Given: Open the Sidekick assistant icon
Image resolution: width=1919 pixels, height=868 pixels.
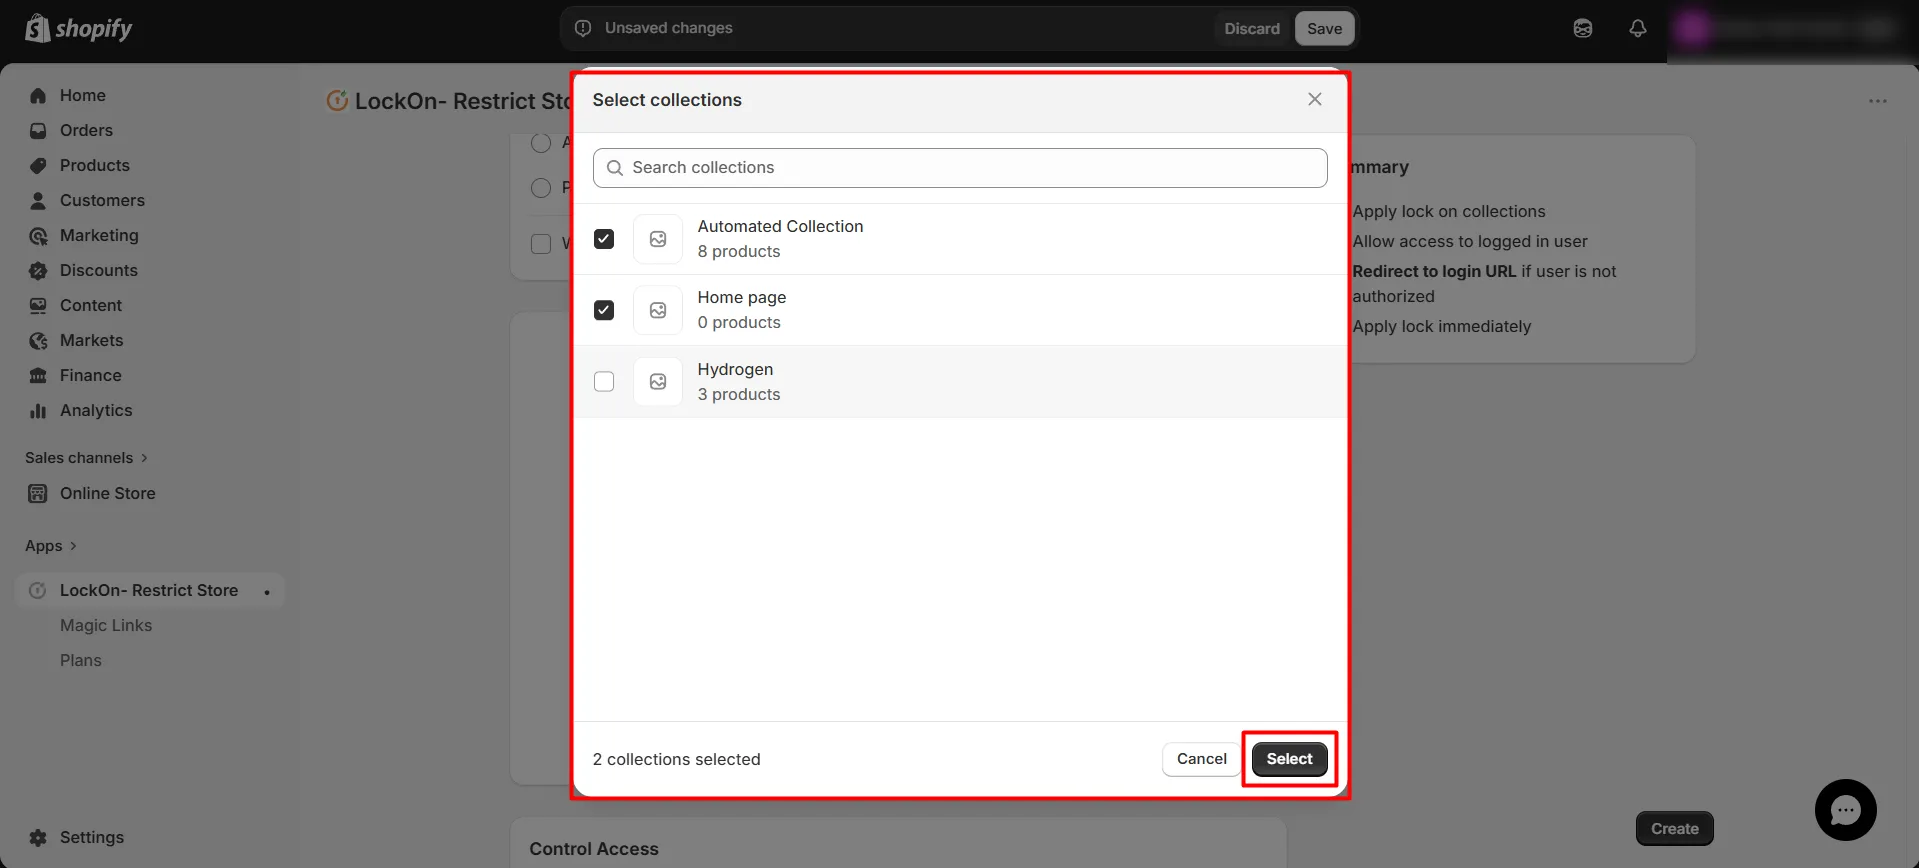Looking at the screenshot, I should [x=1583, y=28].
